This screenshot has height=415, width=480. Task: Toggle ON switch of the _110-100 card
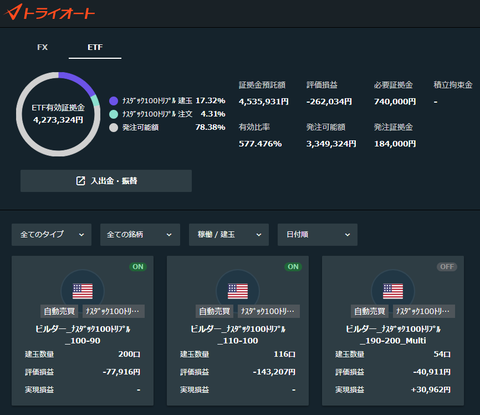coord(293,267)
